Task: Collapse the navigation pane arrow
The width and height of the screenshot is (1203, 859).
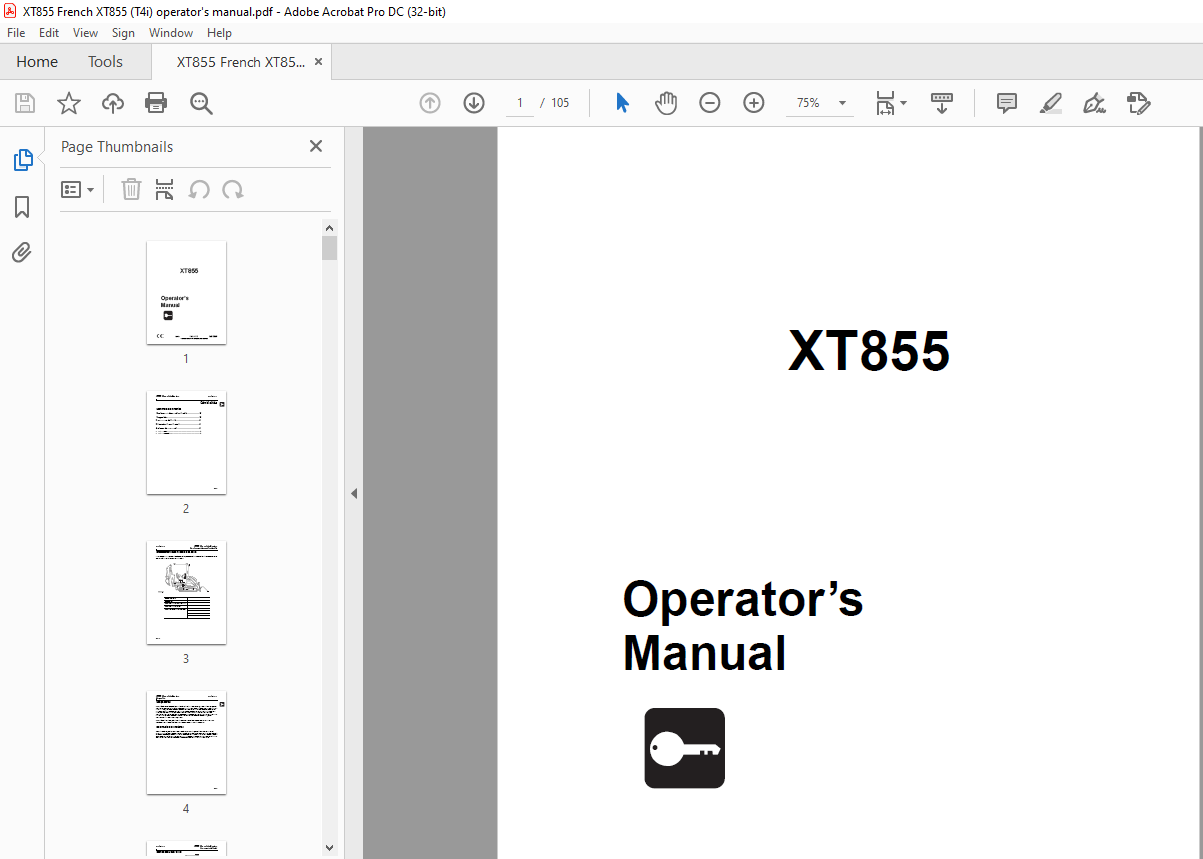Action: [x=353, y=493]
